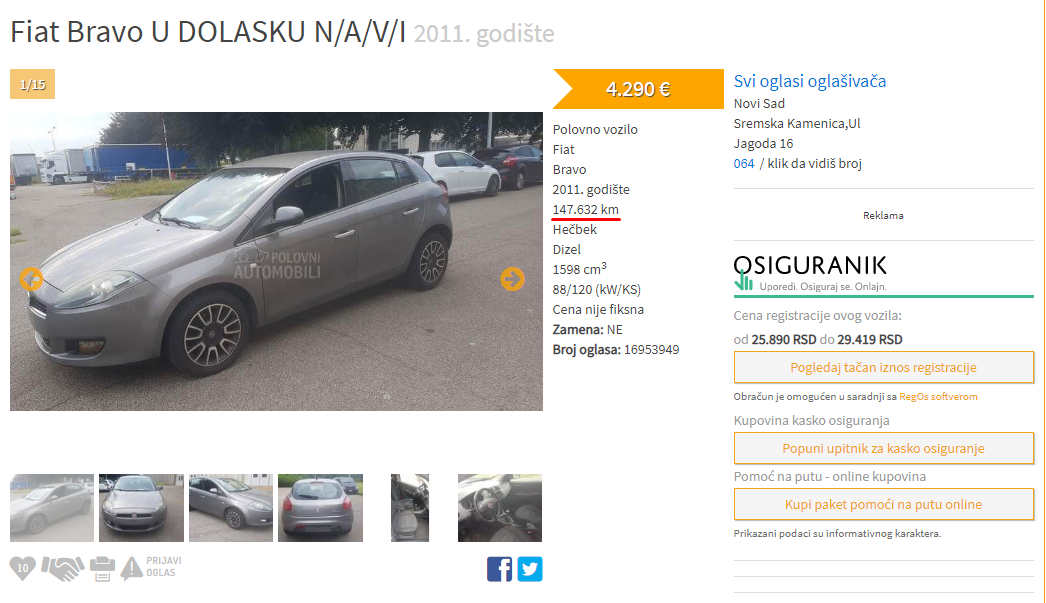
Task: Open Svi oglasi oglašivača link
Action: (x=810, y=81)
